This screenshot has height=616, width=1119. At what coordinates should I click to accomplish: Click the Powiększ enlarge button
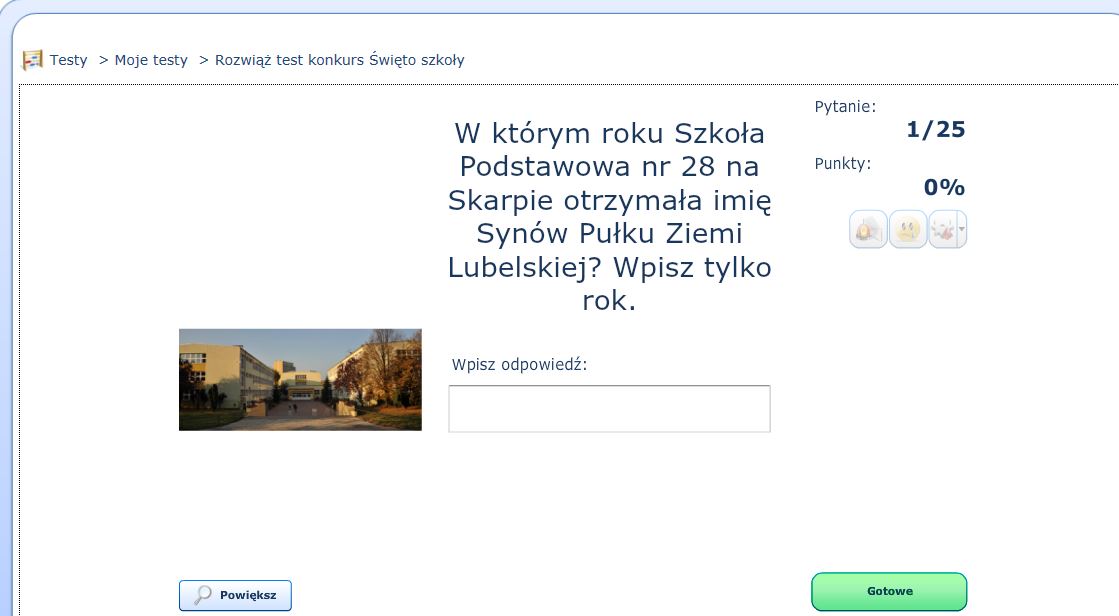click(236, 595)
